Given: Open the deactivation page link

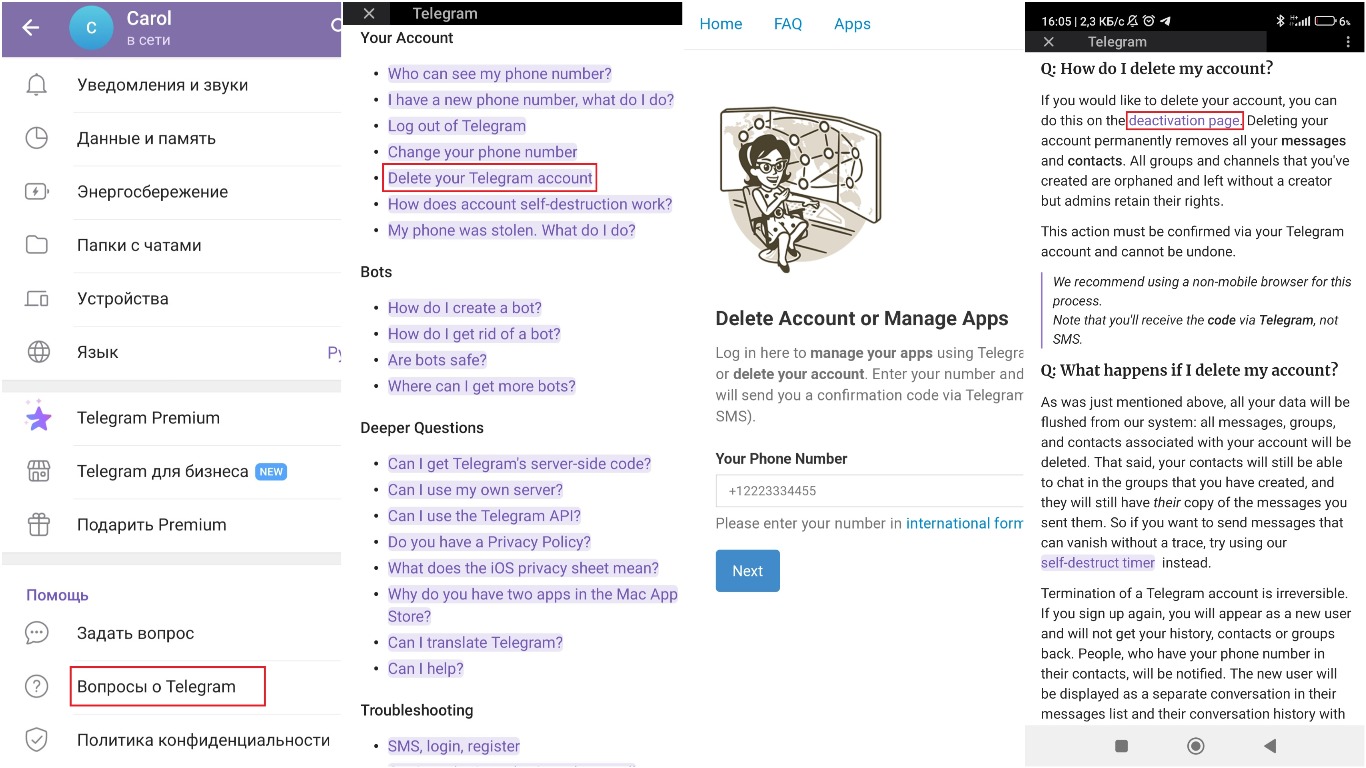Looking at the screenshot, I should [x=1185, y=120].
